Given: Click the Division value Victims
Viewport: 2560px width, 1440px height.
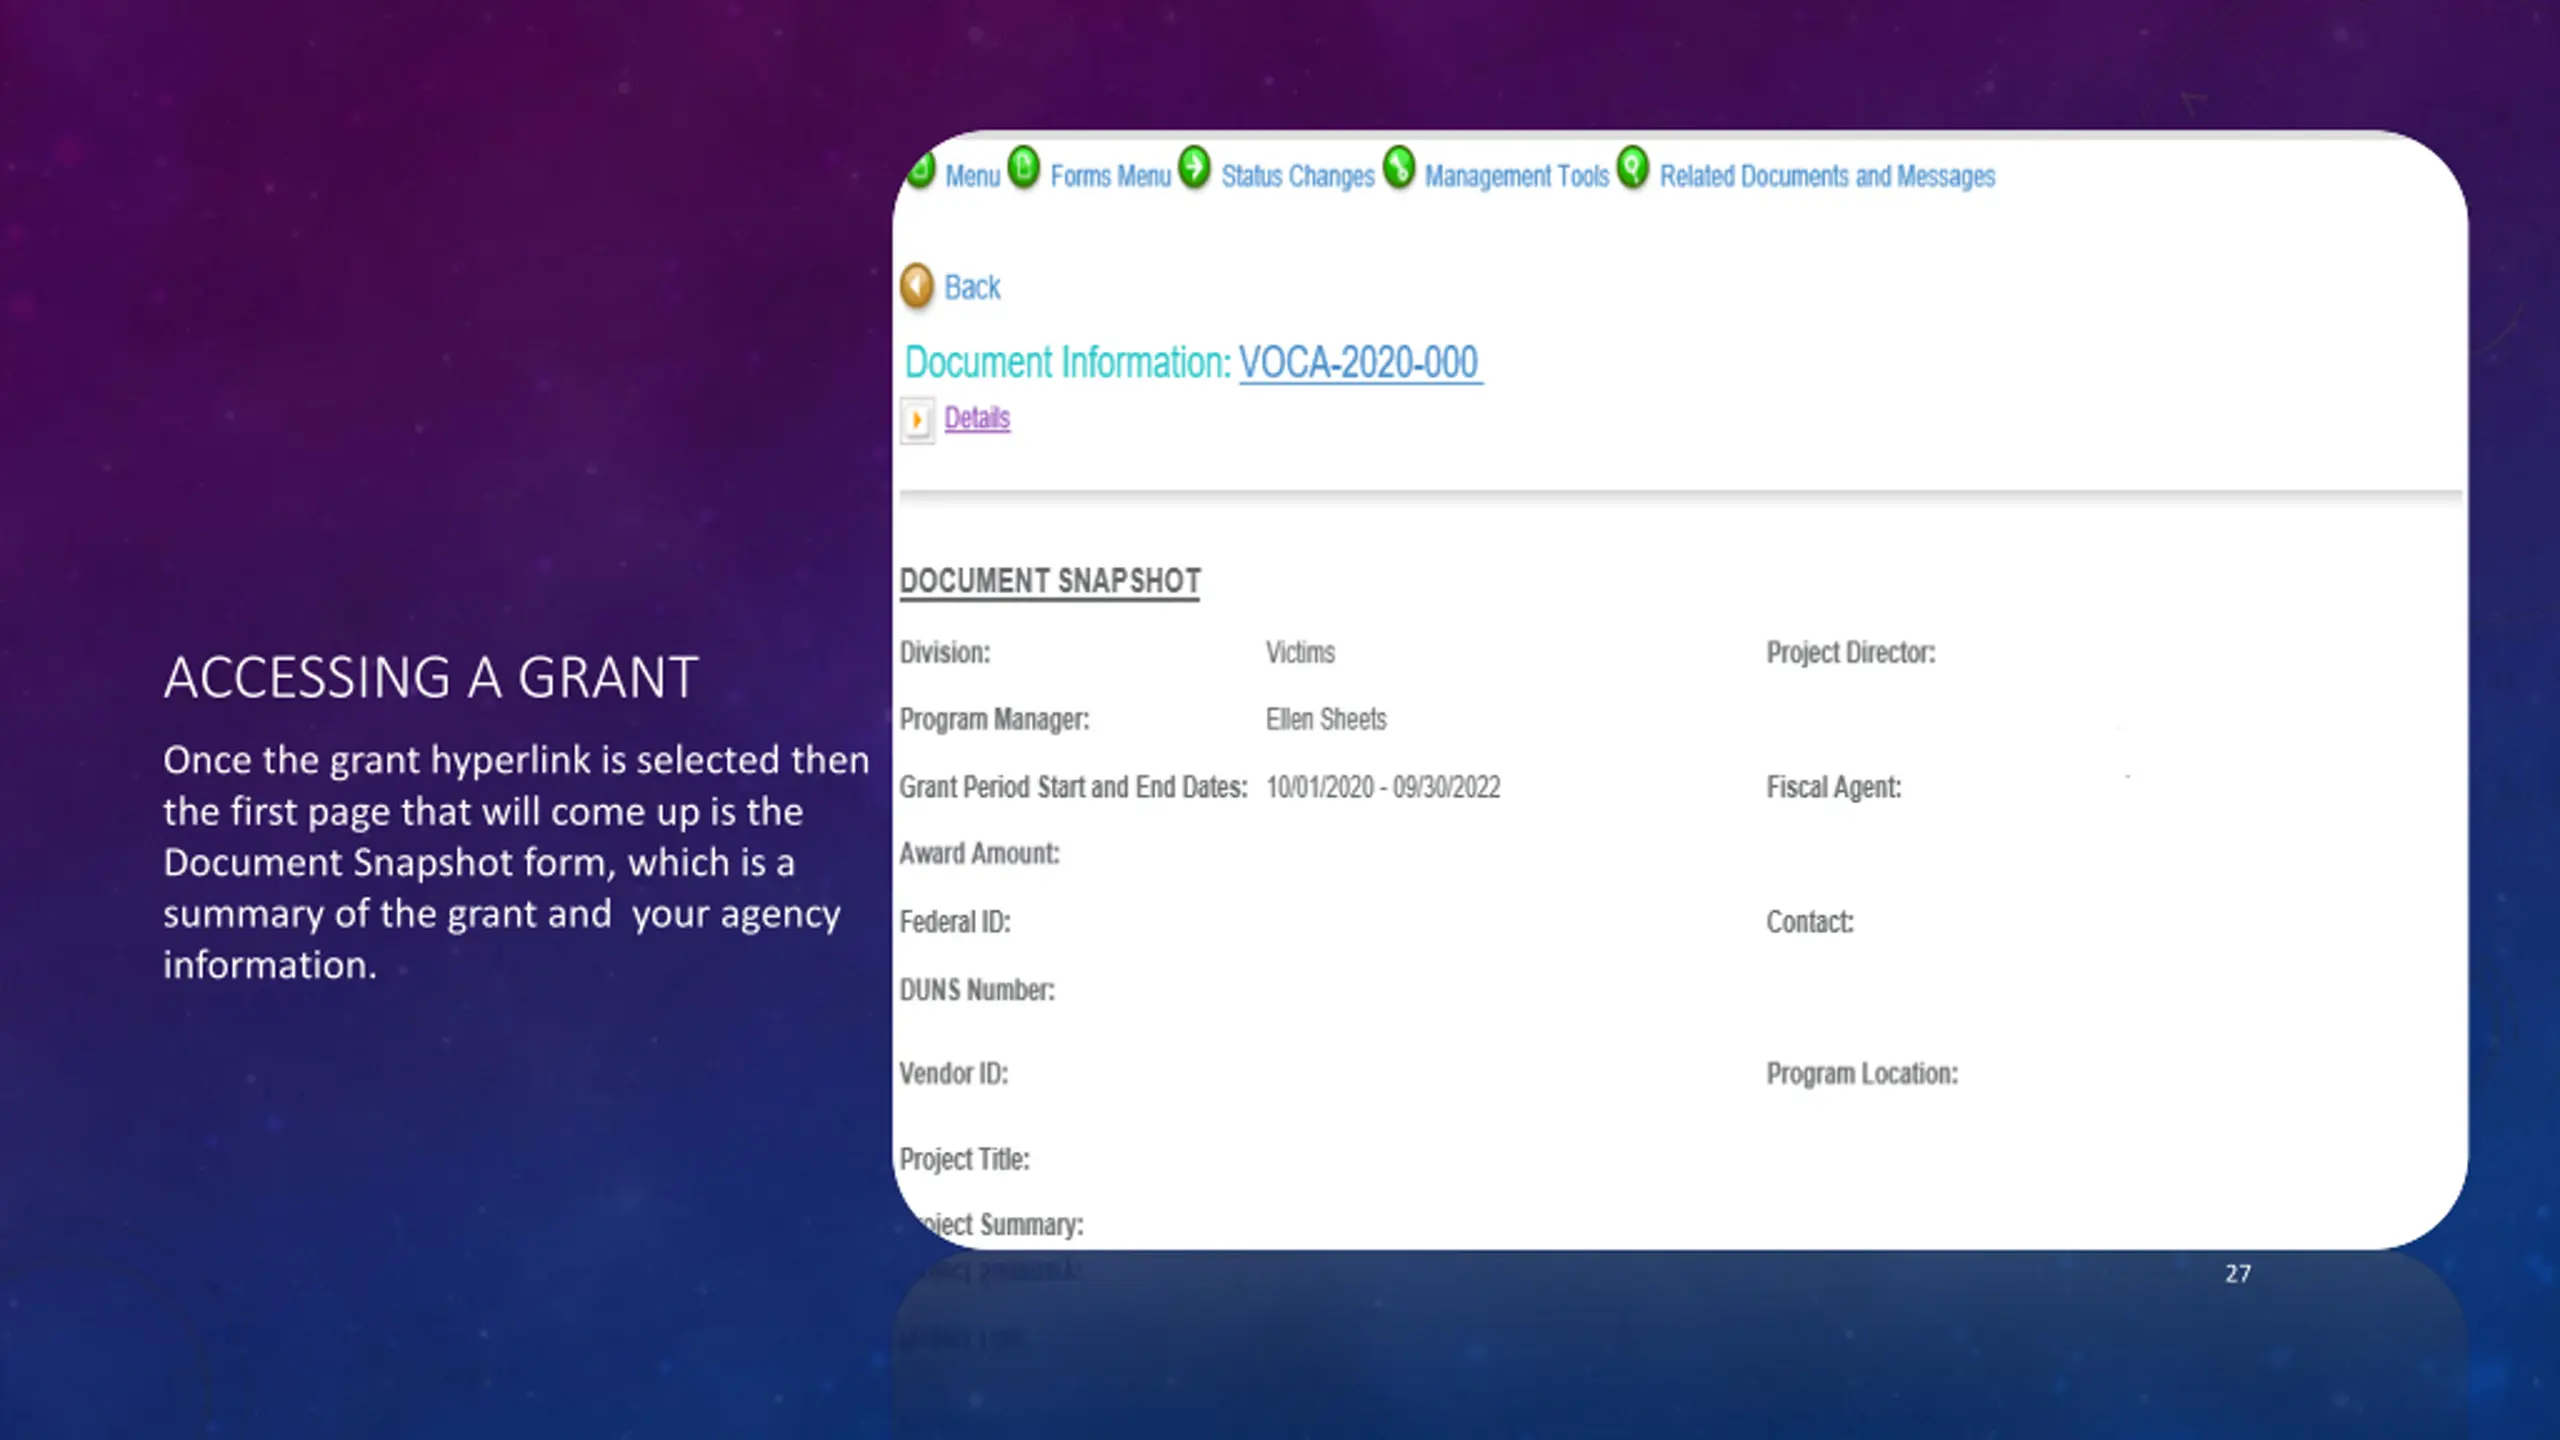Looking at the screenshot, I should pyautogui.click(x=1300, y=652).
